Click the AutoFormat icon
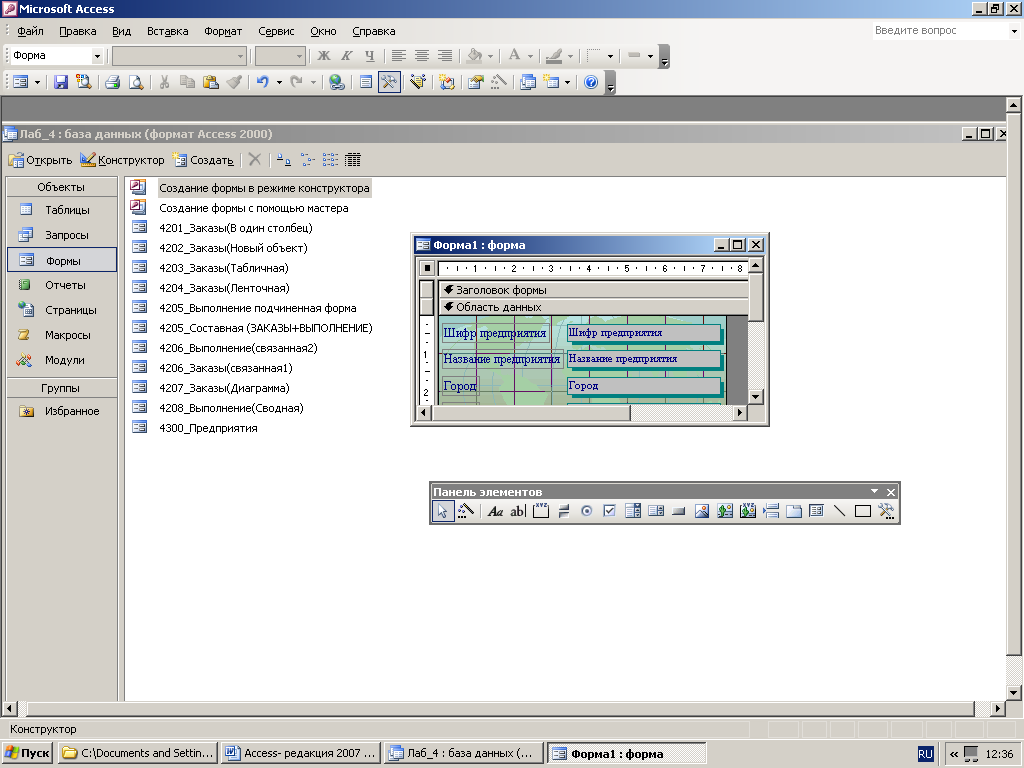Viewport: 1024px width, 768px height. (x=418, y=82)
